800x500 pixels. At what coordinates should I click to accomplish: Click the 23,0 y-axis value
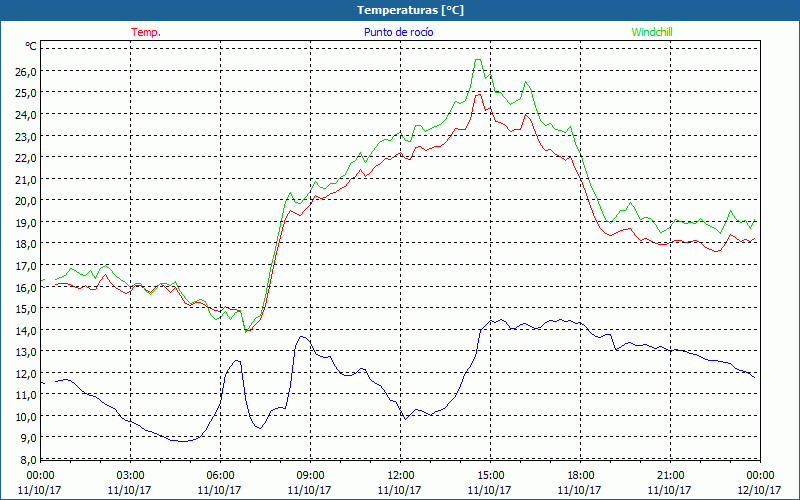click(x=26, y=136)
